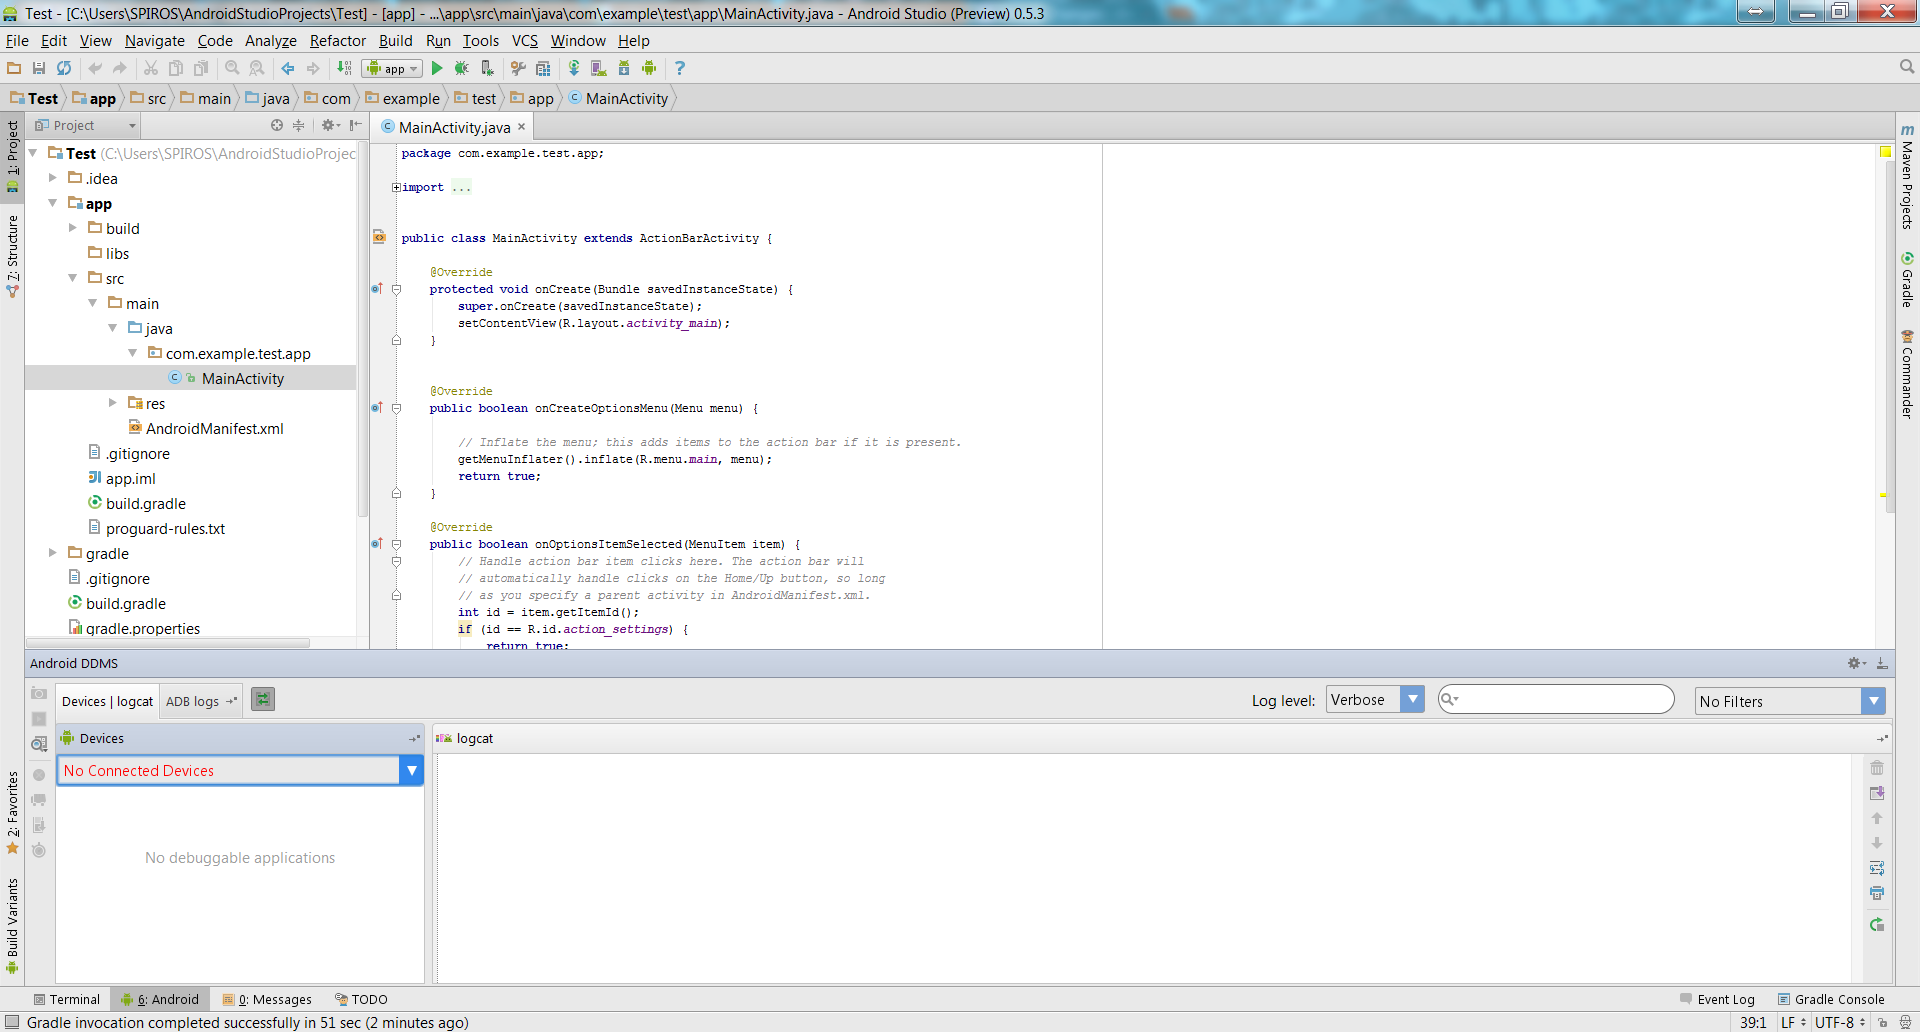1920x1032 pixels.
Task: Toggle the Maven Projects side tab
Action: pos(1907,178)
